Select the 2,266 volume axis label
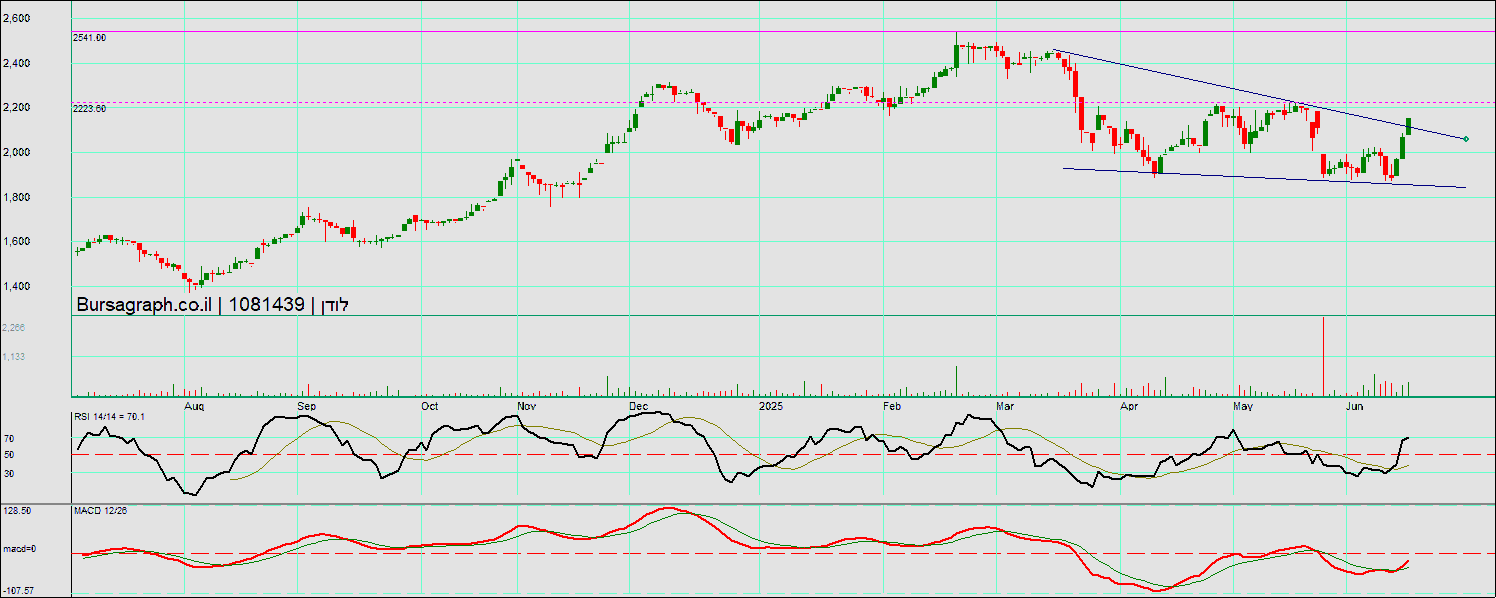The image size is (1496, 598). coord(14,327)
